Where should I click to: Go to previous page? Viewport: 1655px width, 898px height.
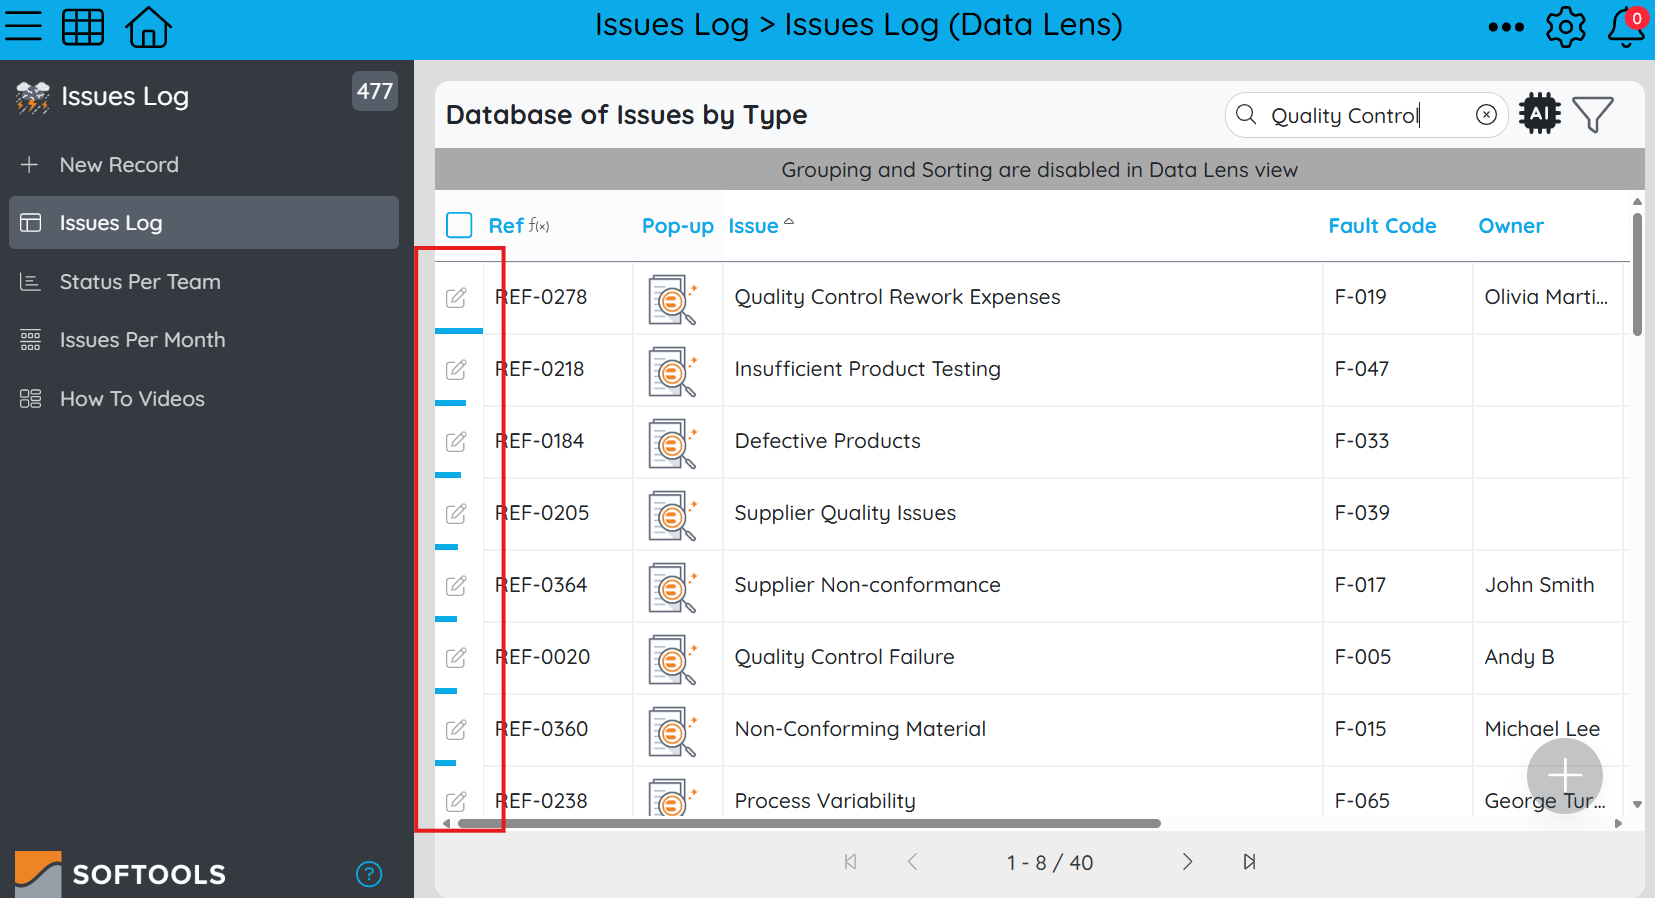point(912,862)
